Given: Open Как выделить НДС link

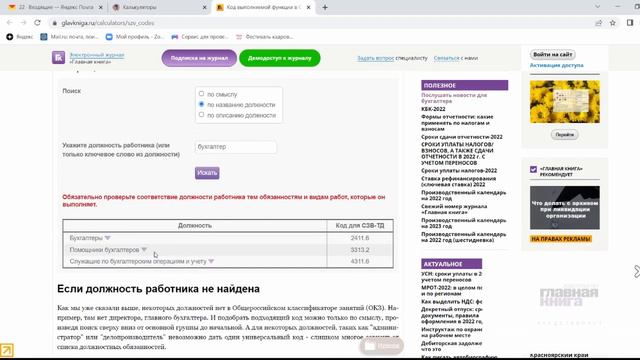Looking at the screenshot, I should tap(451, 302).
